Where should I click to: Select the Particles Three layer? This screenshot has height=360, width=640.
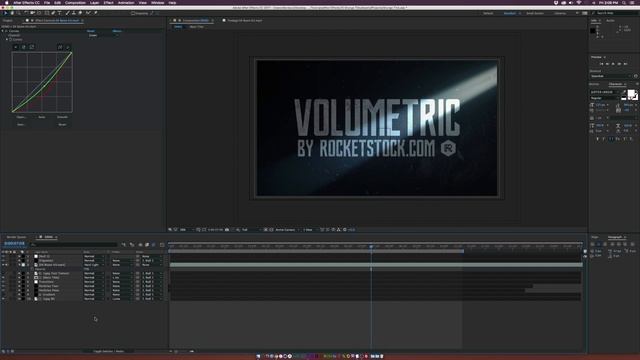click(x=49, y=291)
